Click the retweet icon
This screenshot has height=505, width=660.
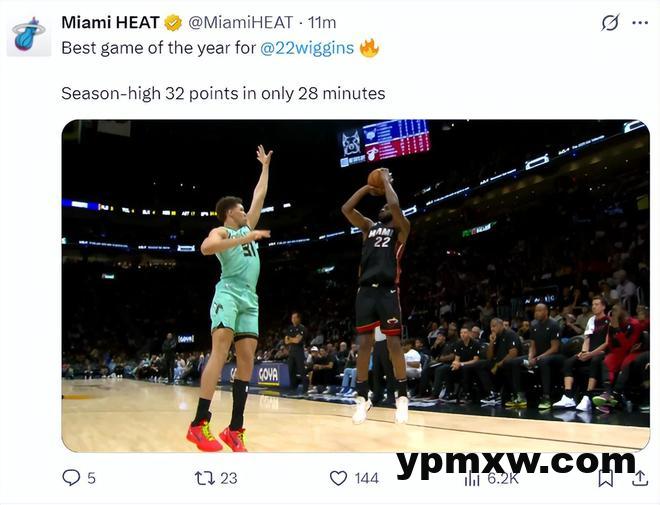point(205,478)
